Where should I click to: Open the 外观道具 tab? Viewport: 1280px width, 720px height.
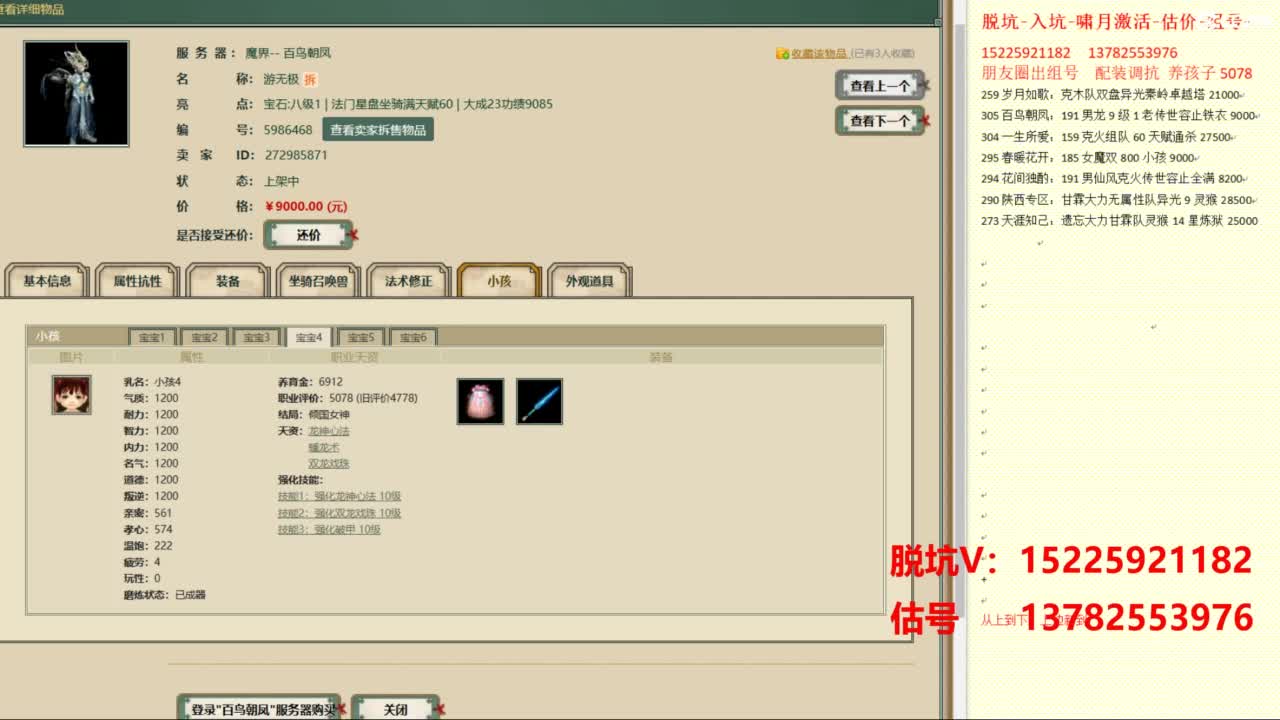pos(590,281)
